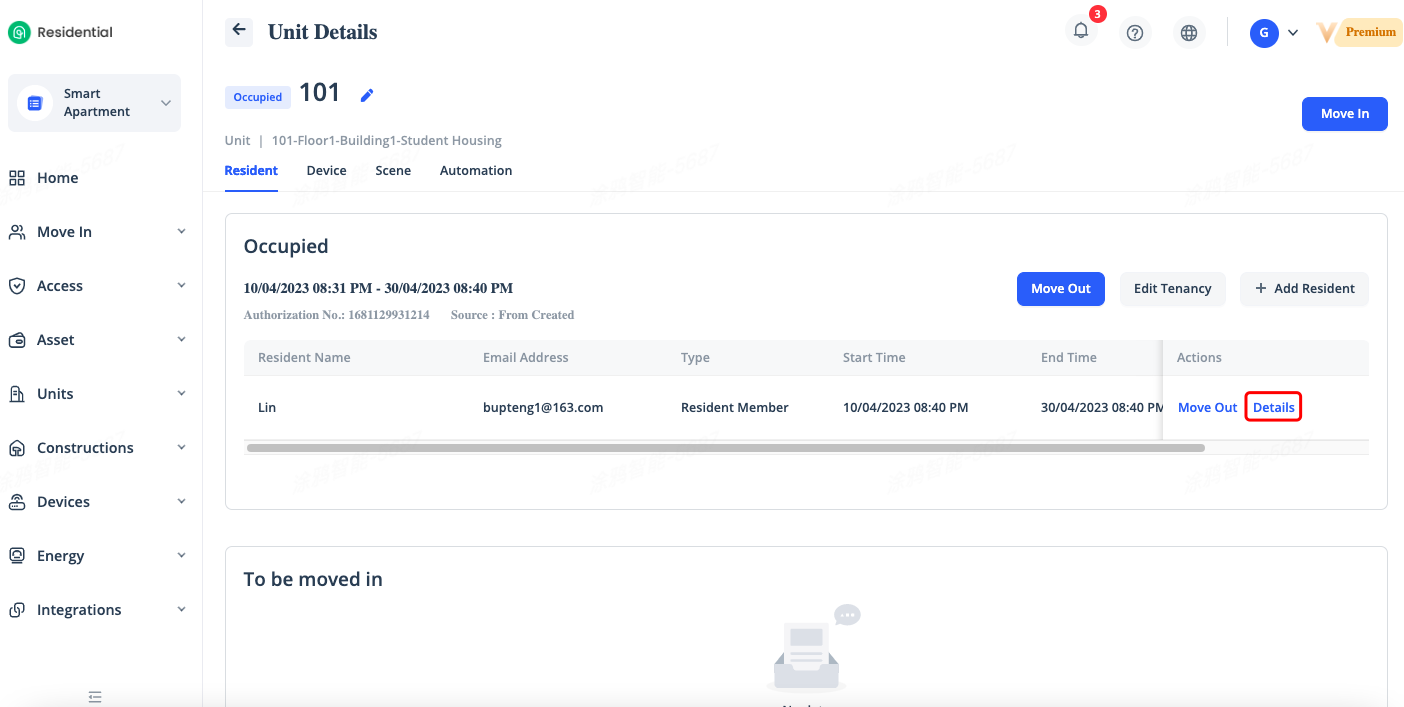Collapse sidebar using bottom toggle icon

95,696
